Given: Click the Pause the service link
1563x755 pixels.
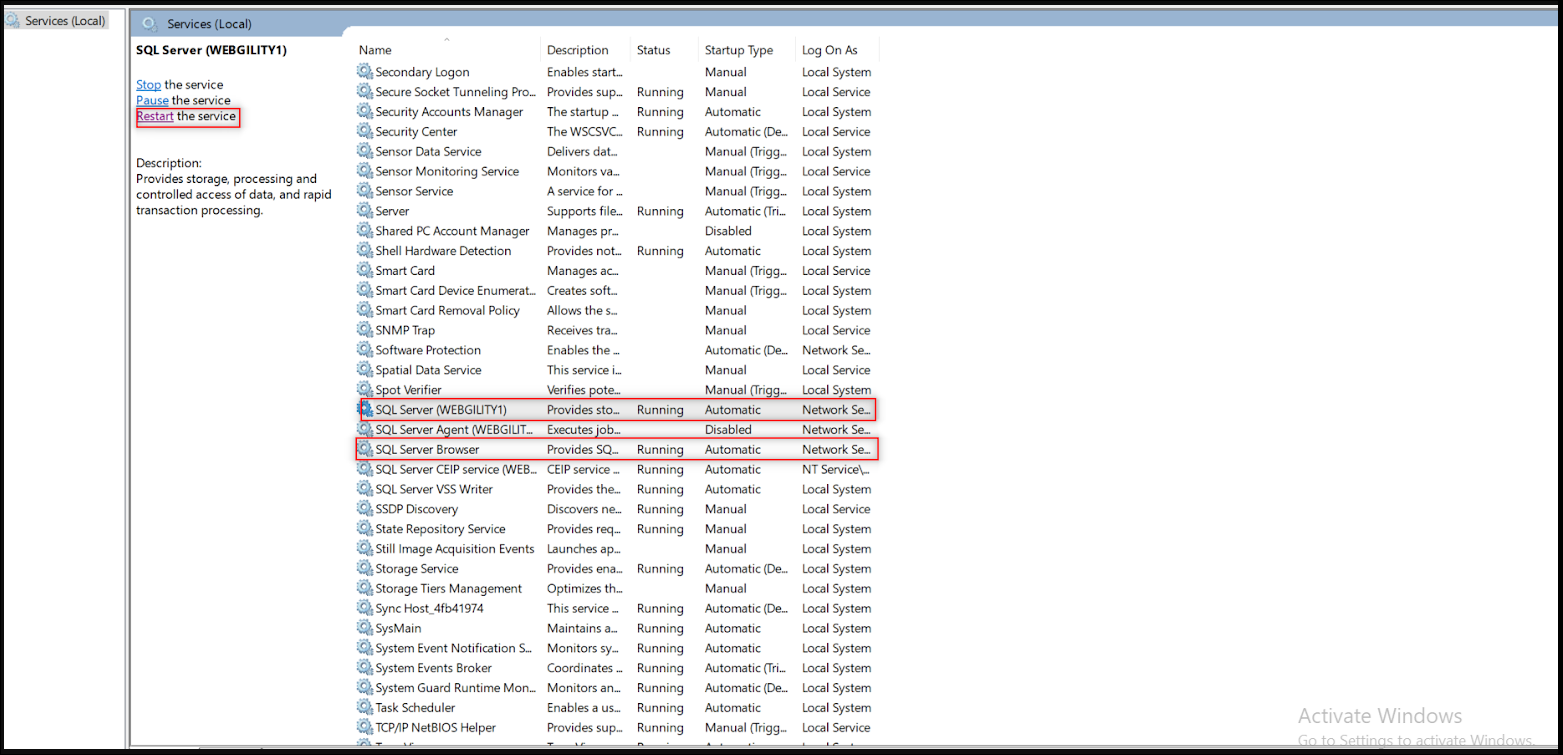Looking at the screenshot, I should 152,101.
